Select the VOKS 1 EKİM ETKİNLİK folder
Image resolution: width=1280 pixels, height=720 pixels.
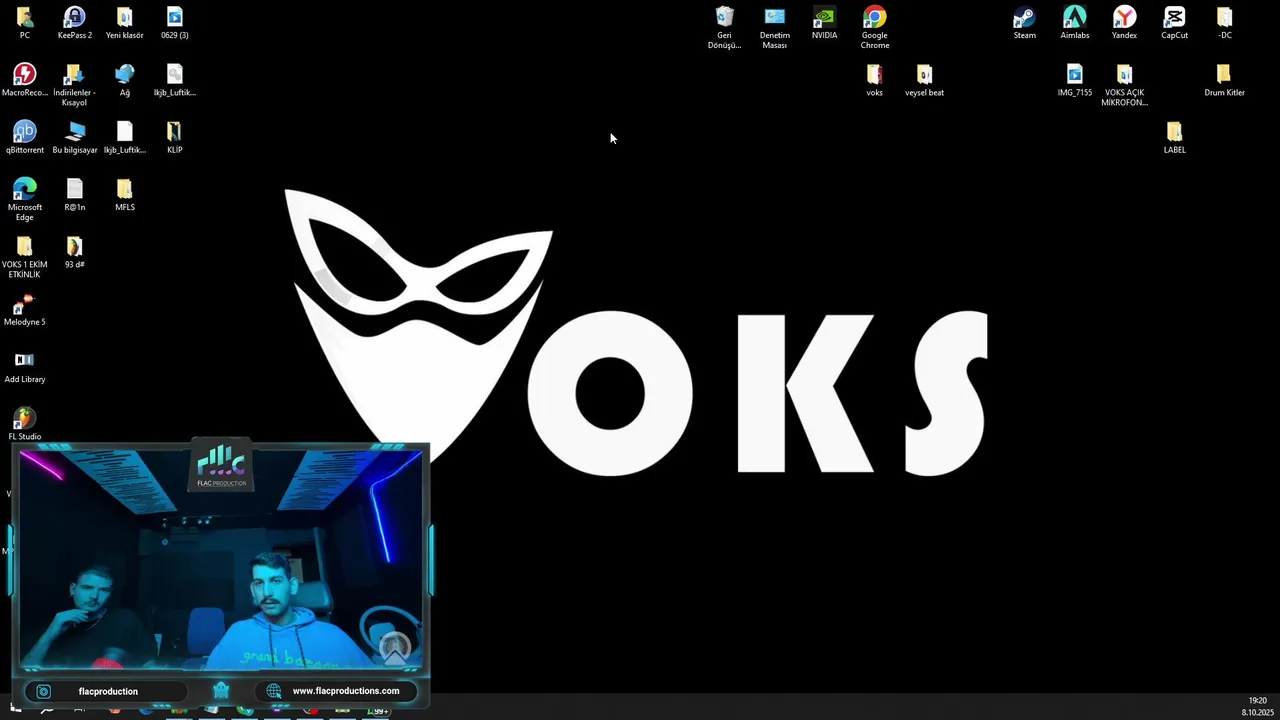click(25, 257)
